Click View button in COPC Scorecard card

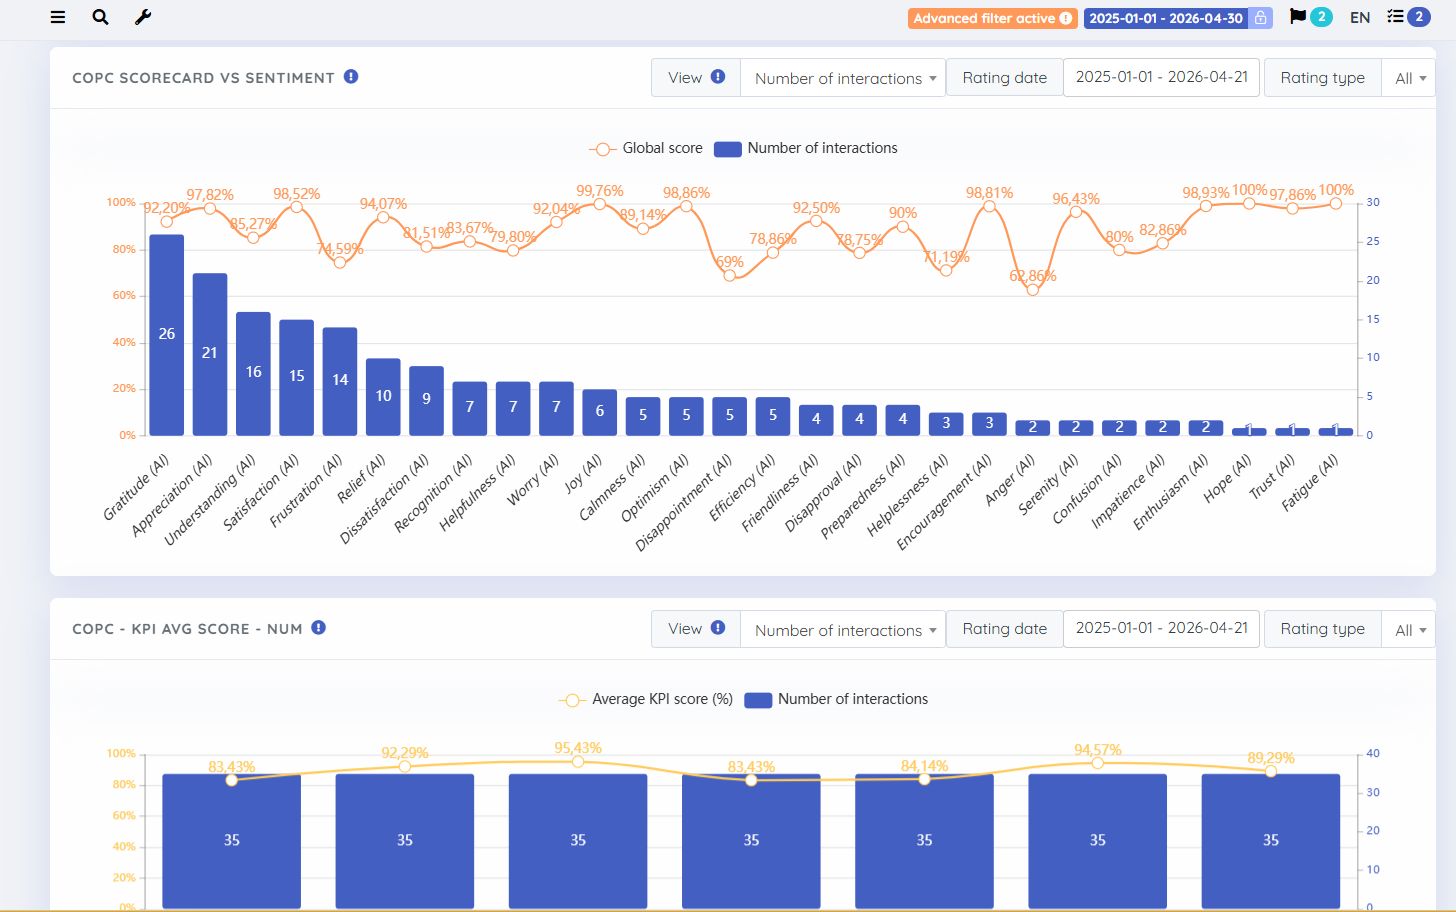point(696,78)
